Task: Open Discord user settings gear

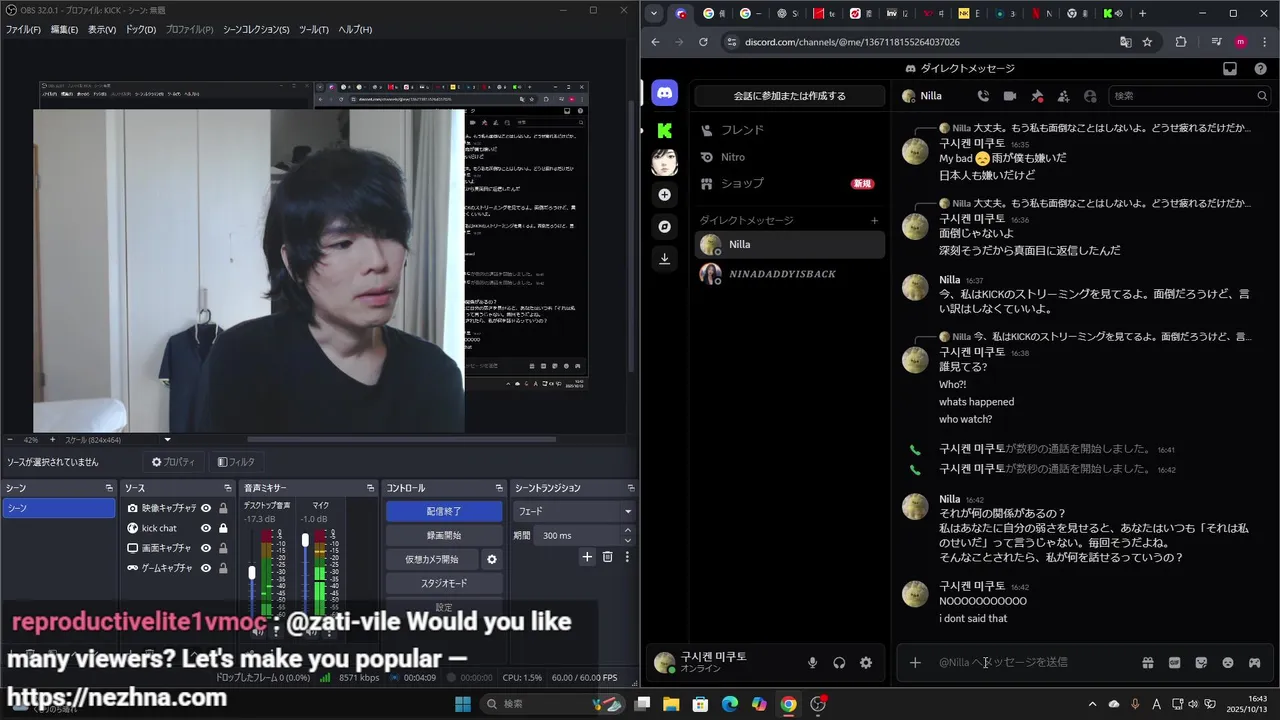Action: (866, 662)
